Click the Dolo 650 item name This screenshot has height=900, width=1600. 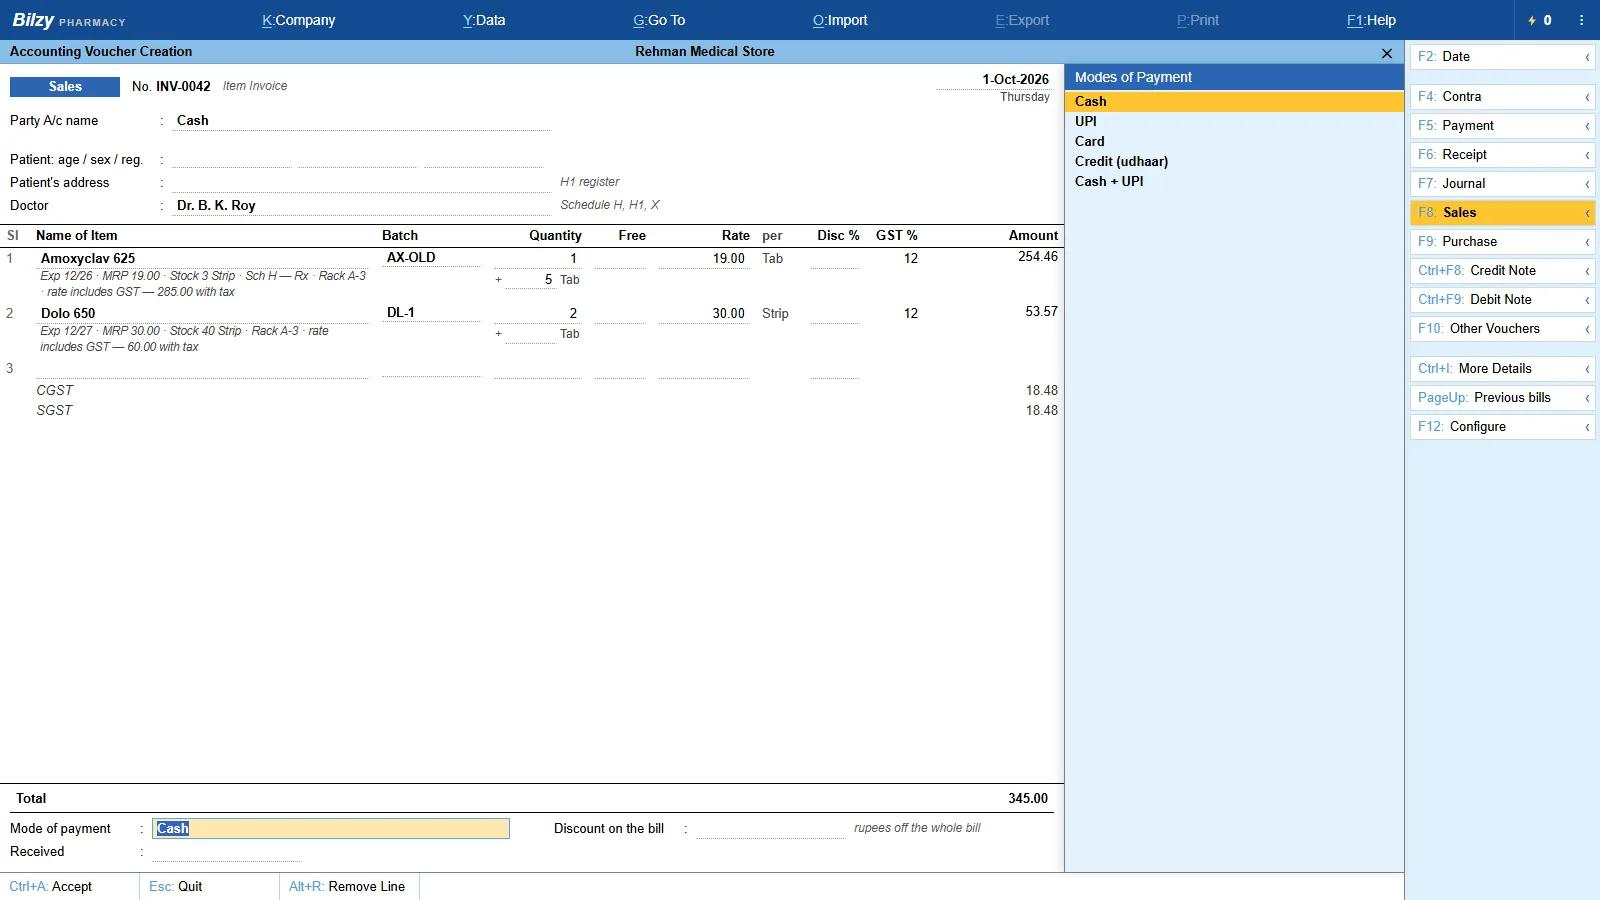point(68,313)
